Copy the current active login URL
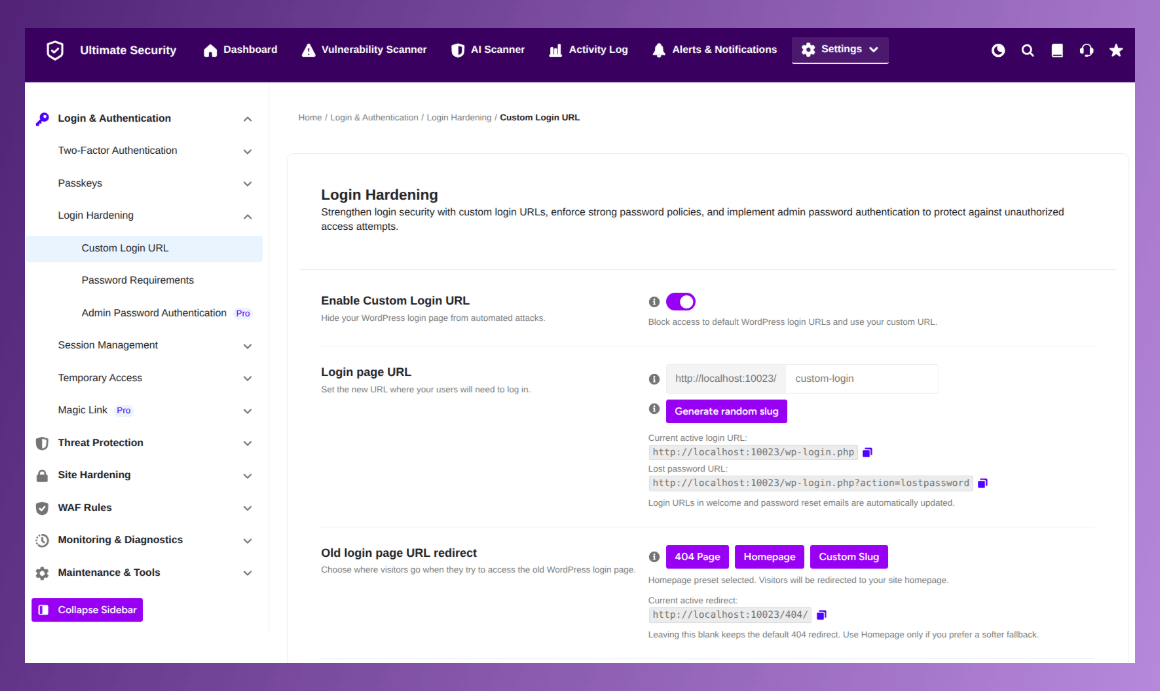Image resolution: width=1160 pixels, height=691 pixels. click(x=868, y=452)
